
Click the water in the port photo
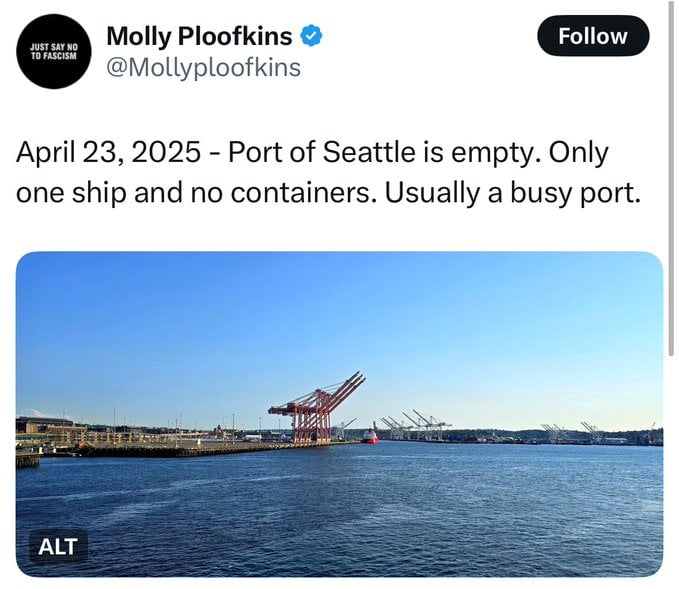coord(339,511)
